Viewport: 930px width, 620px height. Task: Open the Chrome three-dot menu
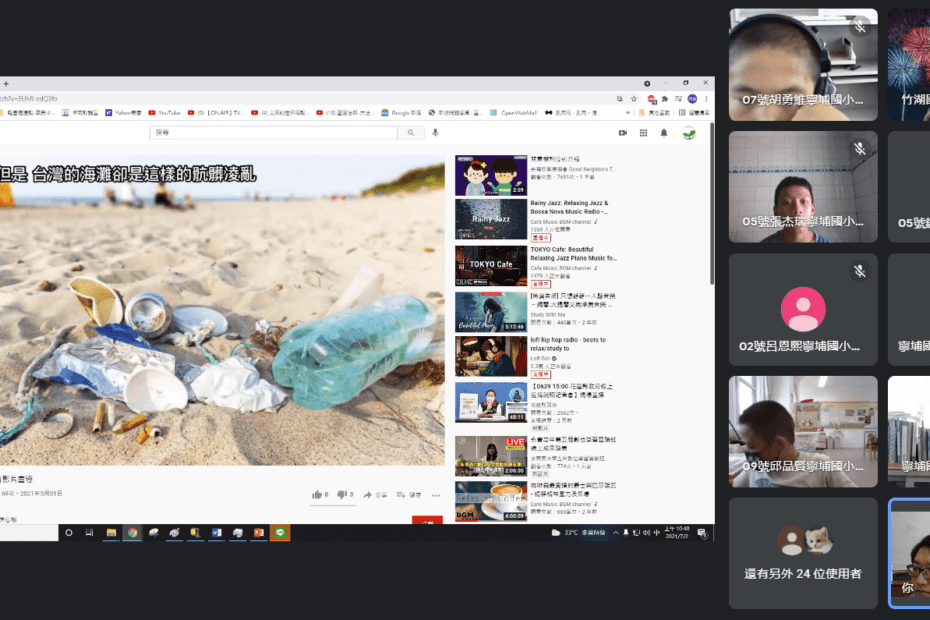[x=706, y=99]
